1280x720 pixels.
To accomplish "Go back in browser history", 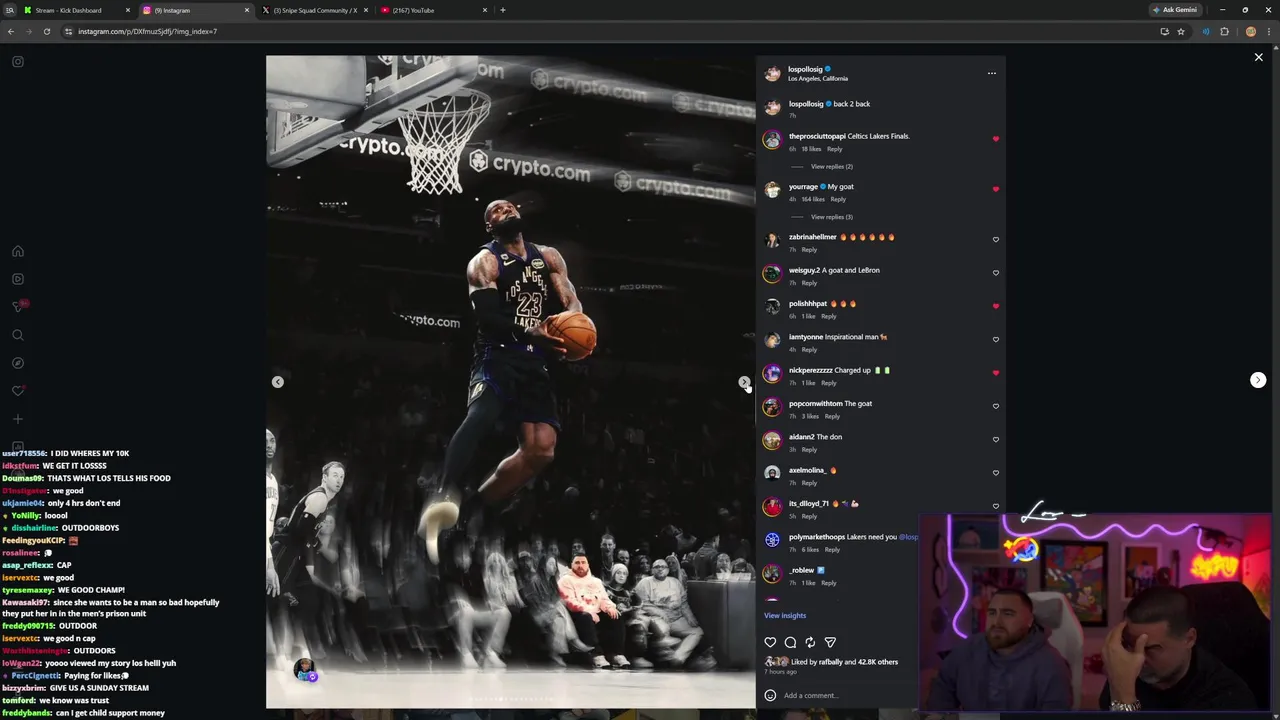I will 11,31.
